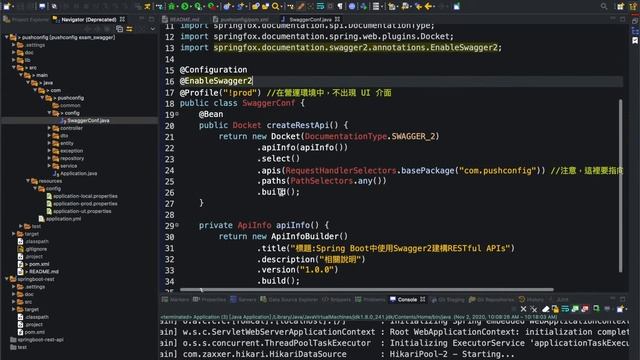Toggle Show Whitespace Characters pilcrow icon

(x=340, y=6)
